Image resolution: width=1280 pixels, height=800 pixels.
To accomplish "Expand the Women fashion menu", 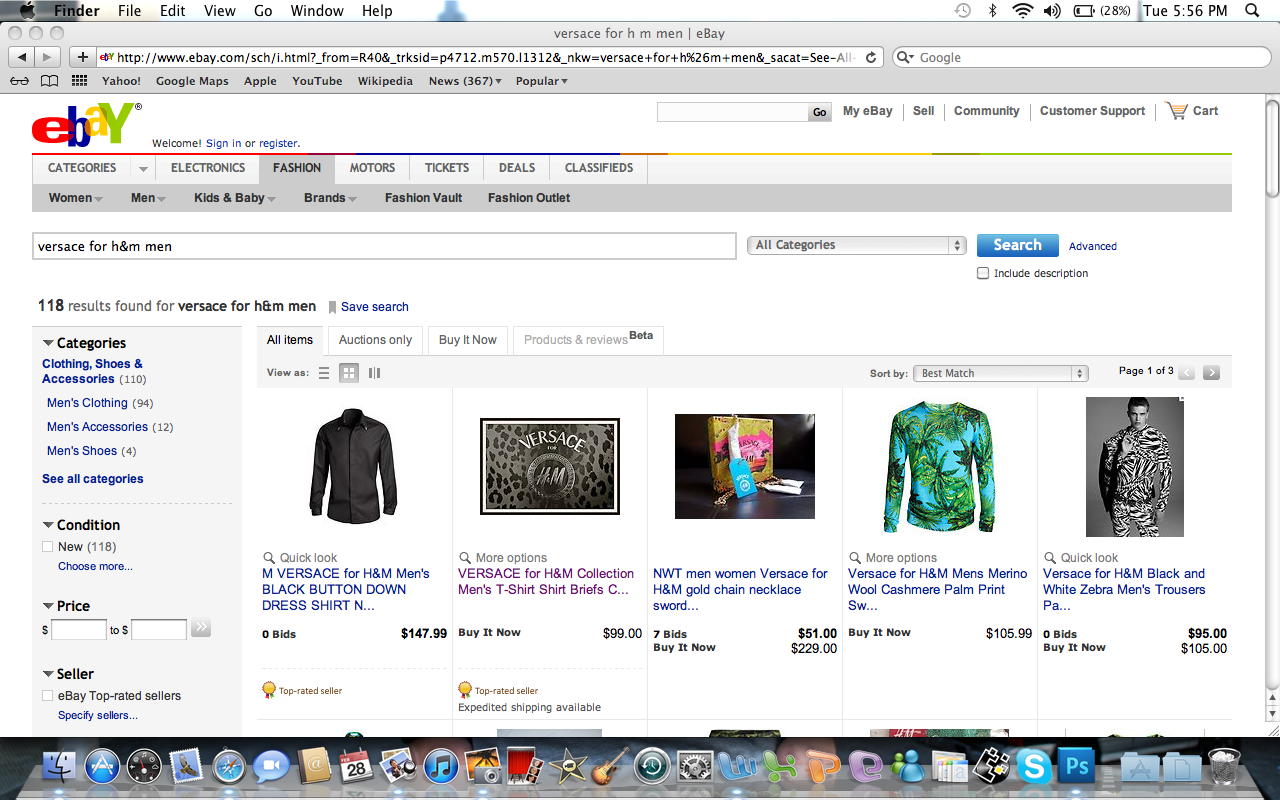I will click(x=76, y=198).
